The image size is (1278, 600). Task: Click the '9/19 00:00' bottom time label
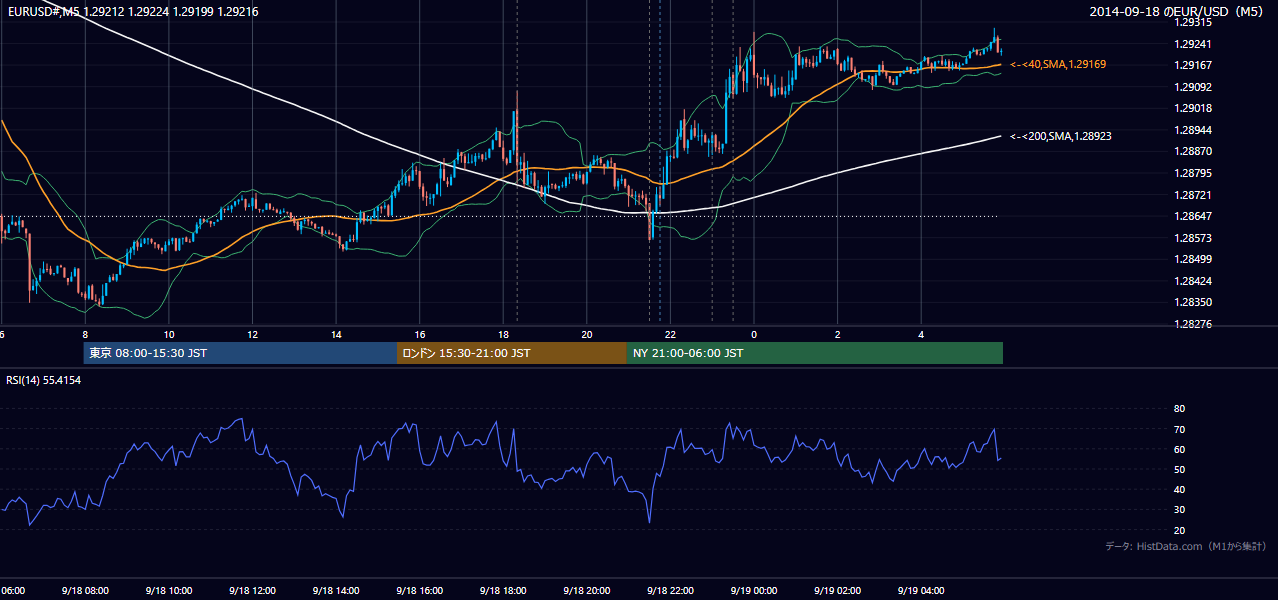pos(753,590)
